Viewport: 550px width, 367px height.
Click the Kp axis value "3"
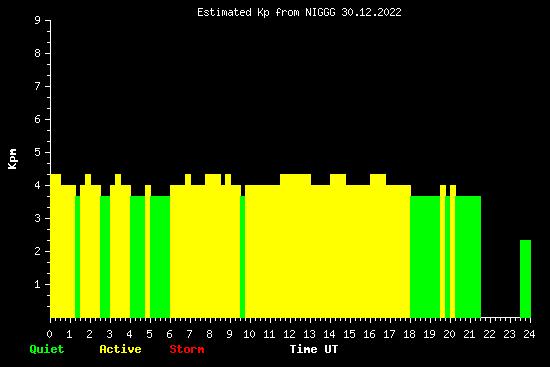[38, 218]
